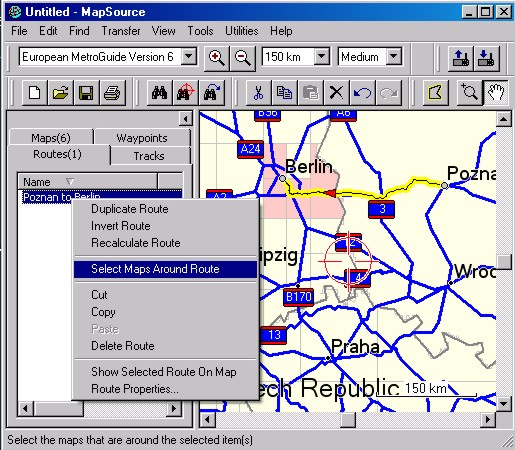Click the route list's scroll right arrow
This screenshot has width=515, height=450.
174,408
